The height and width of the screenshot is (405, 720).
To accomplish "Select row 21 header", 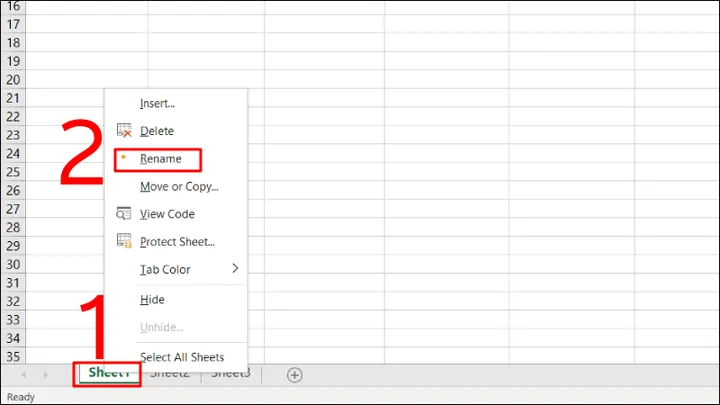I will click(13, 98).
